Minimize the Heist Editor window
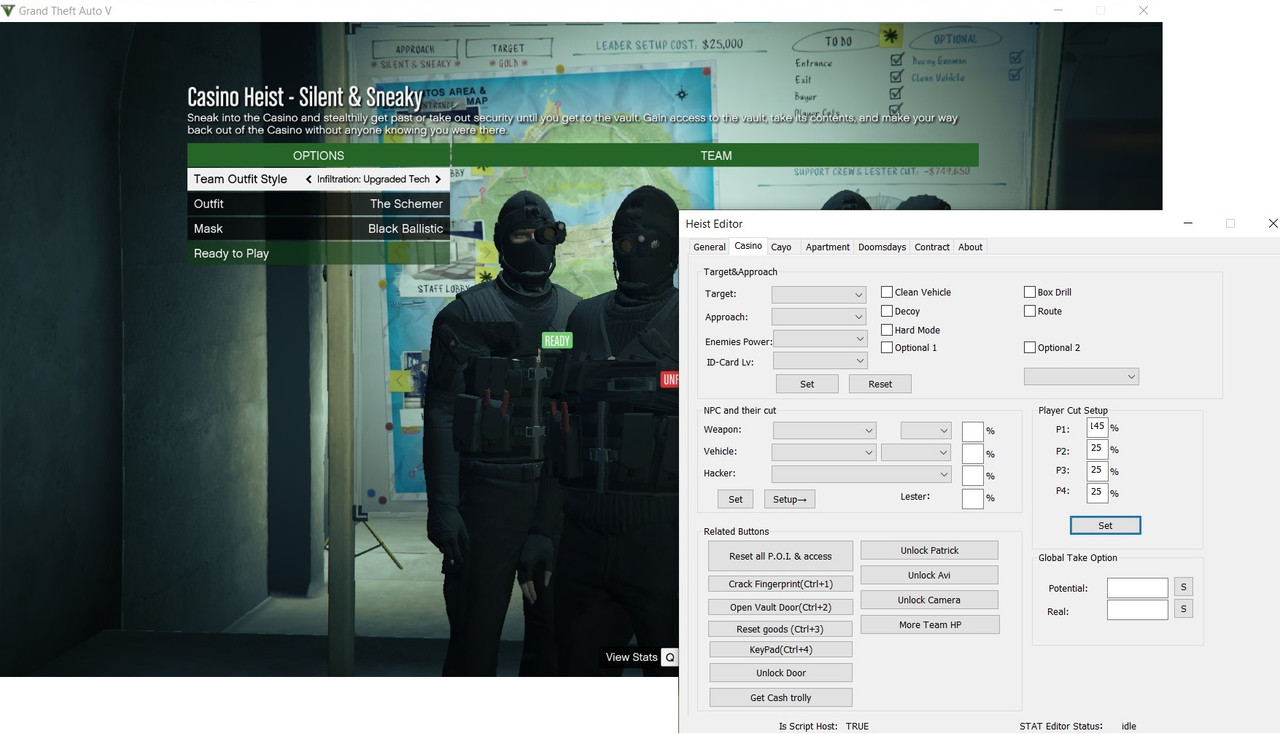The height and width of the screenshot is (734, 1280). click(x=1188, y=224)
